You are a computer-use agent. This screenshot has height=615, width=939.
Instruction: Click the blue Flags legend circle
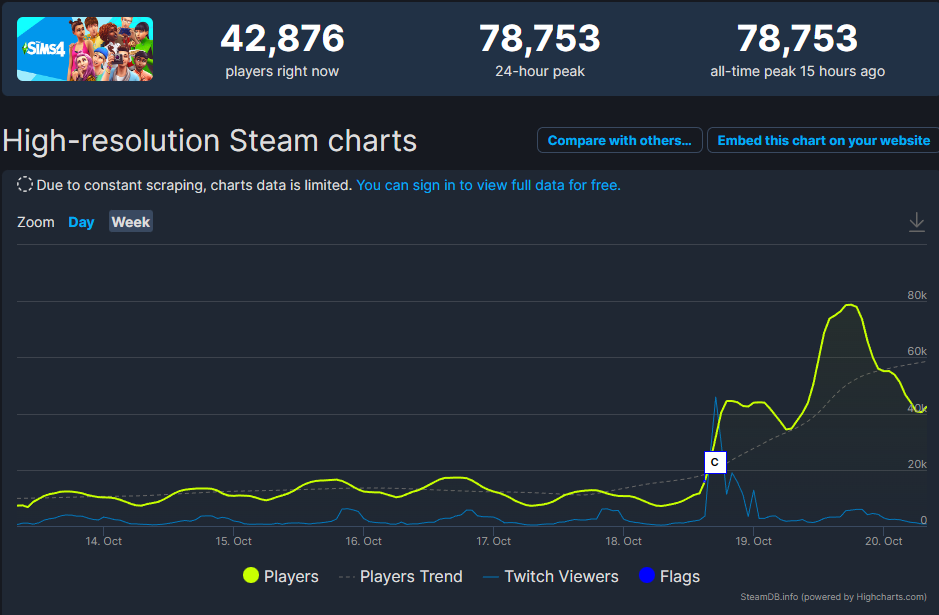point(646,576)
